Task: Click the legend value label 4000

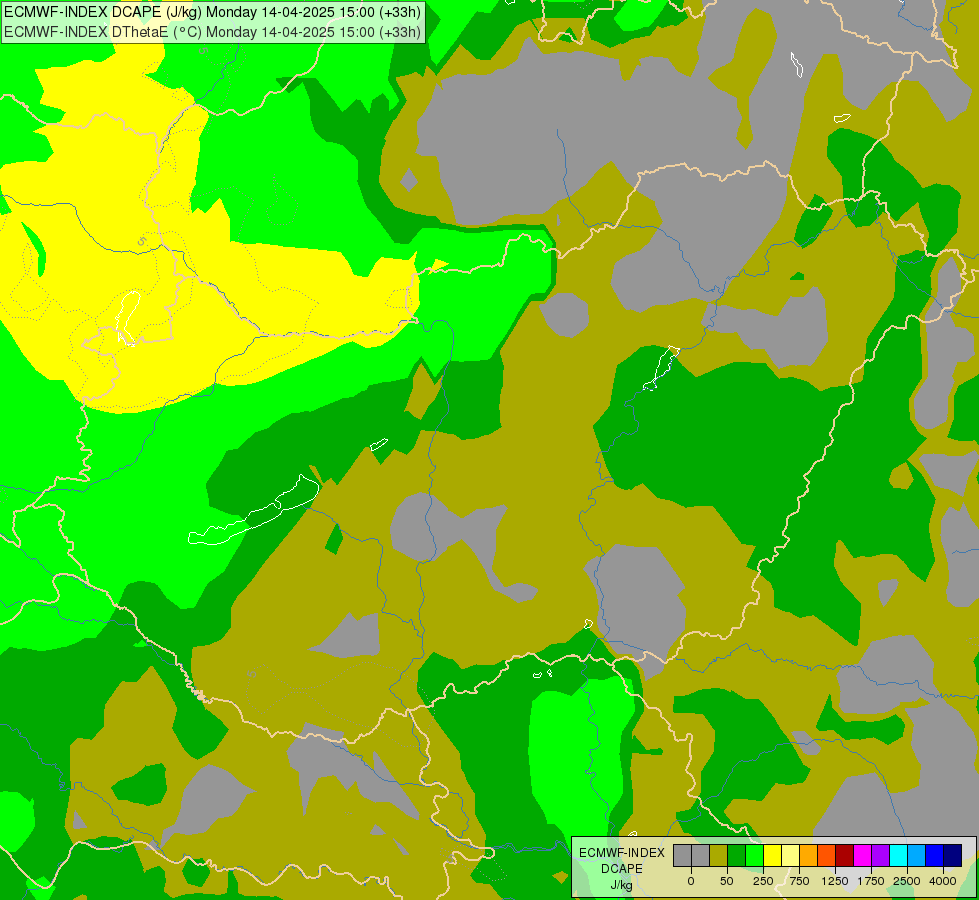Action: (943, 881)
